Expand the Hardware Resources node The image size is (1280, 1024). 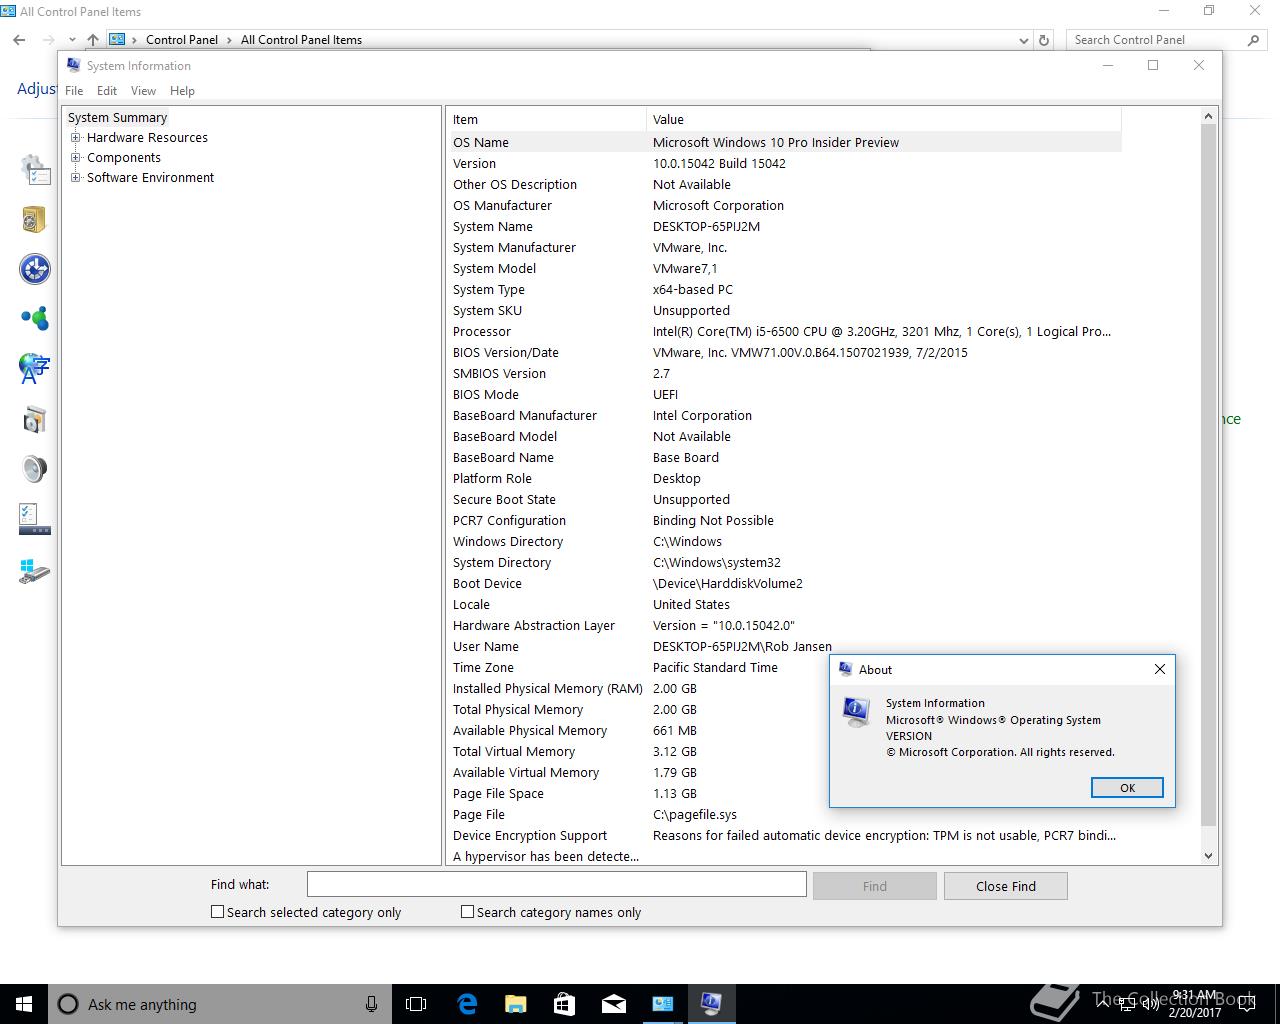[x=75, y=138]
